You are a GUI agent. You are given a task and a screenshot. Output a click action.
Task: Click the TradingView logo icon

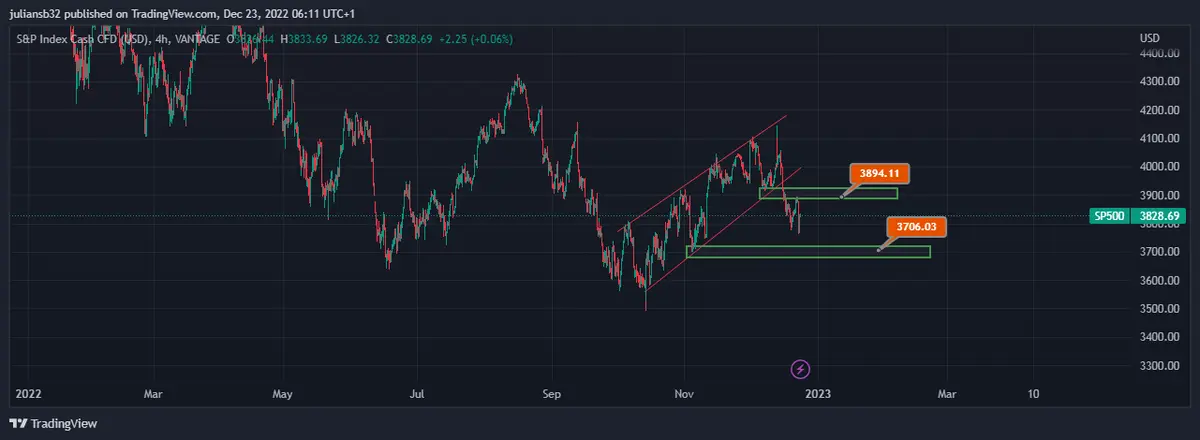(x=19, y=423)
